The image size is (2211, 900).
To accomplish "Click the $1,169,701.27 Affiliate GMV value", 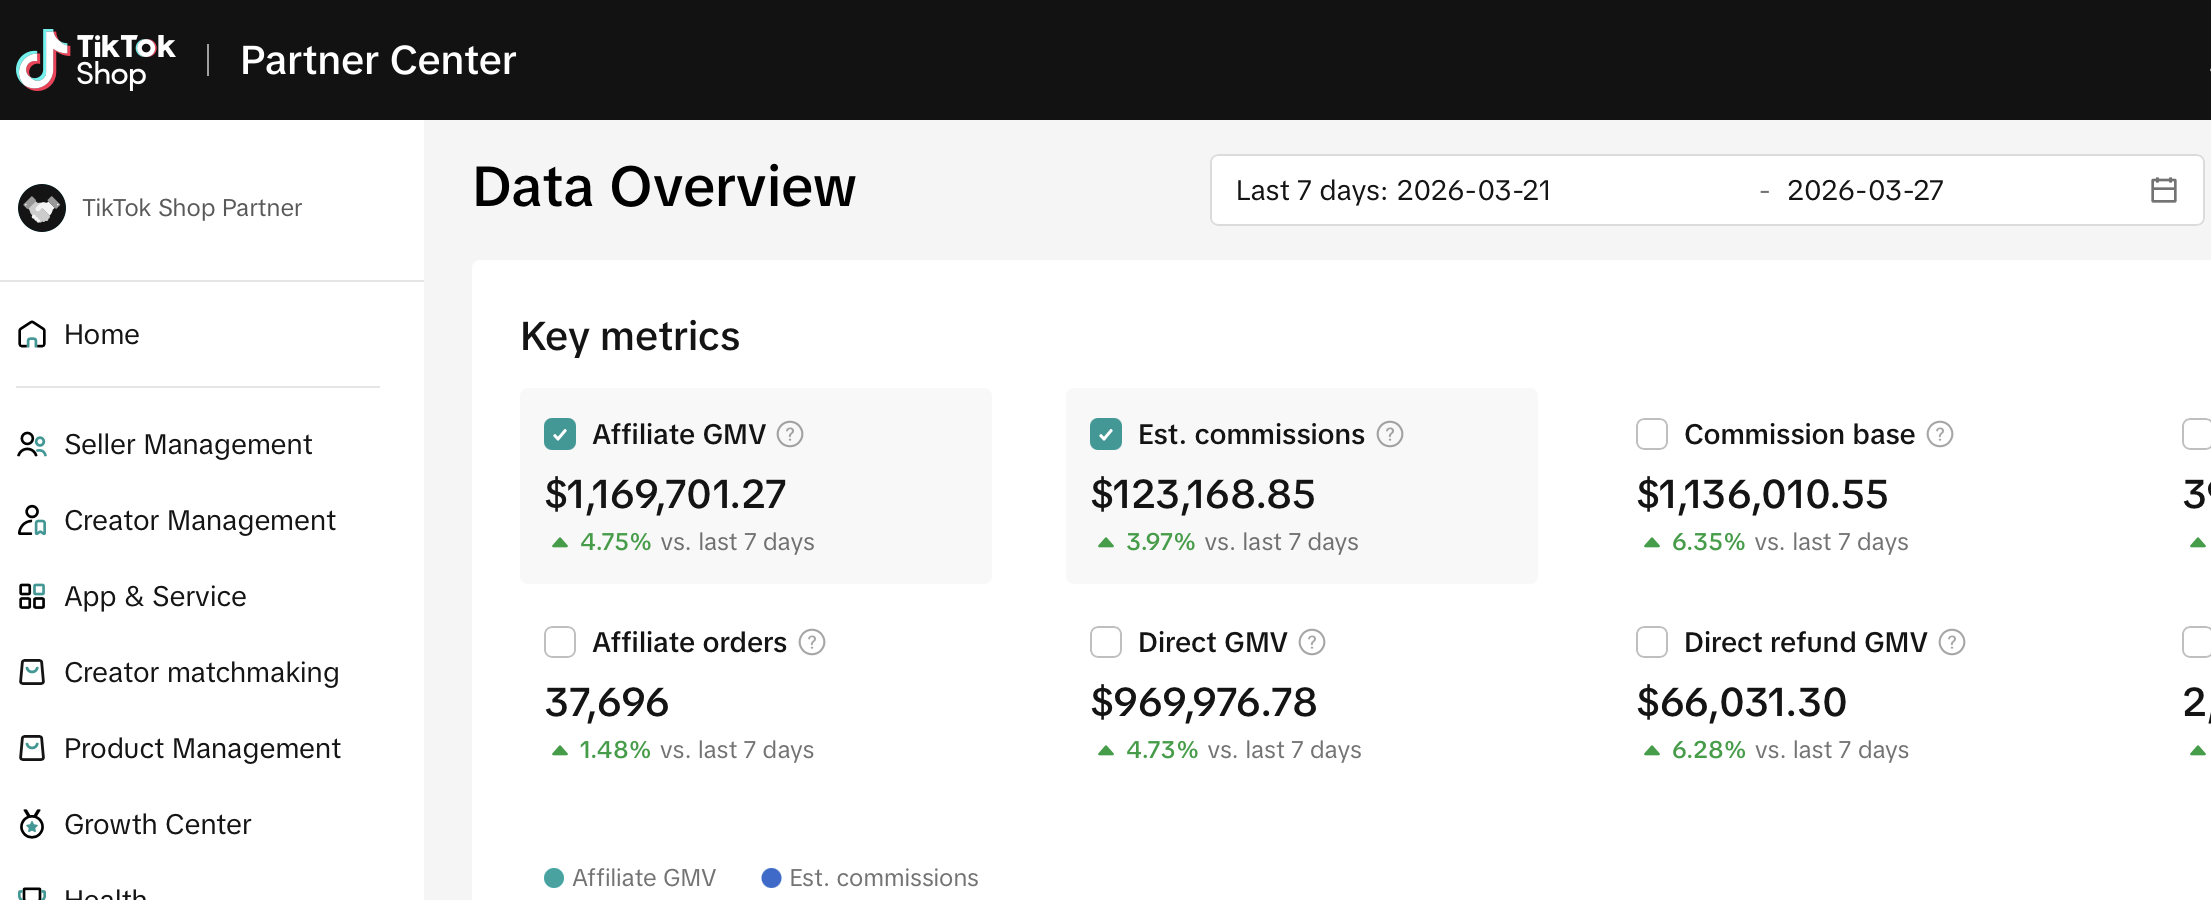I will click(665, 494).
